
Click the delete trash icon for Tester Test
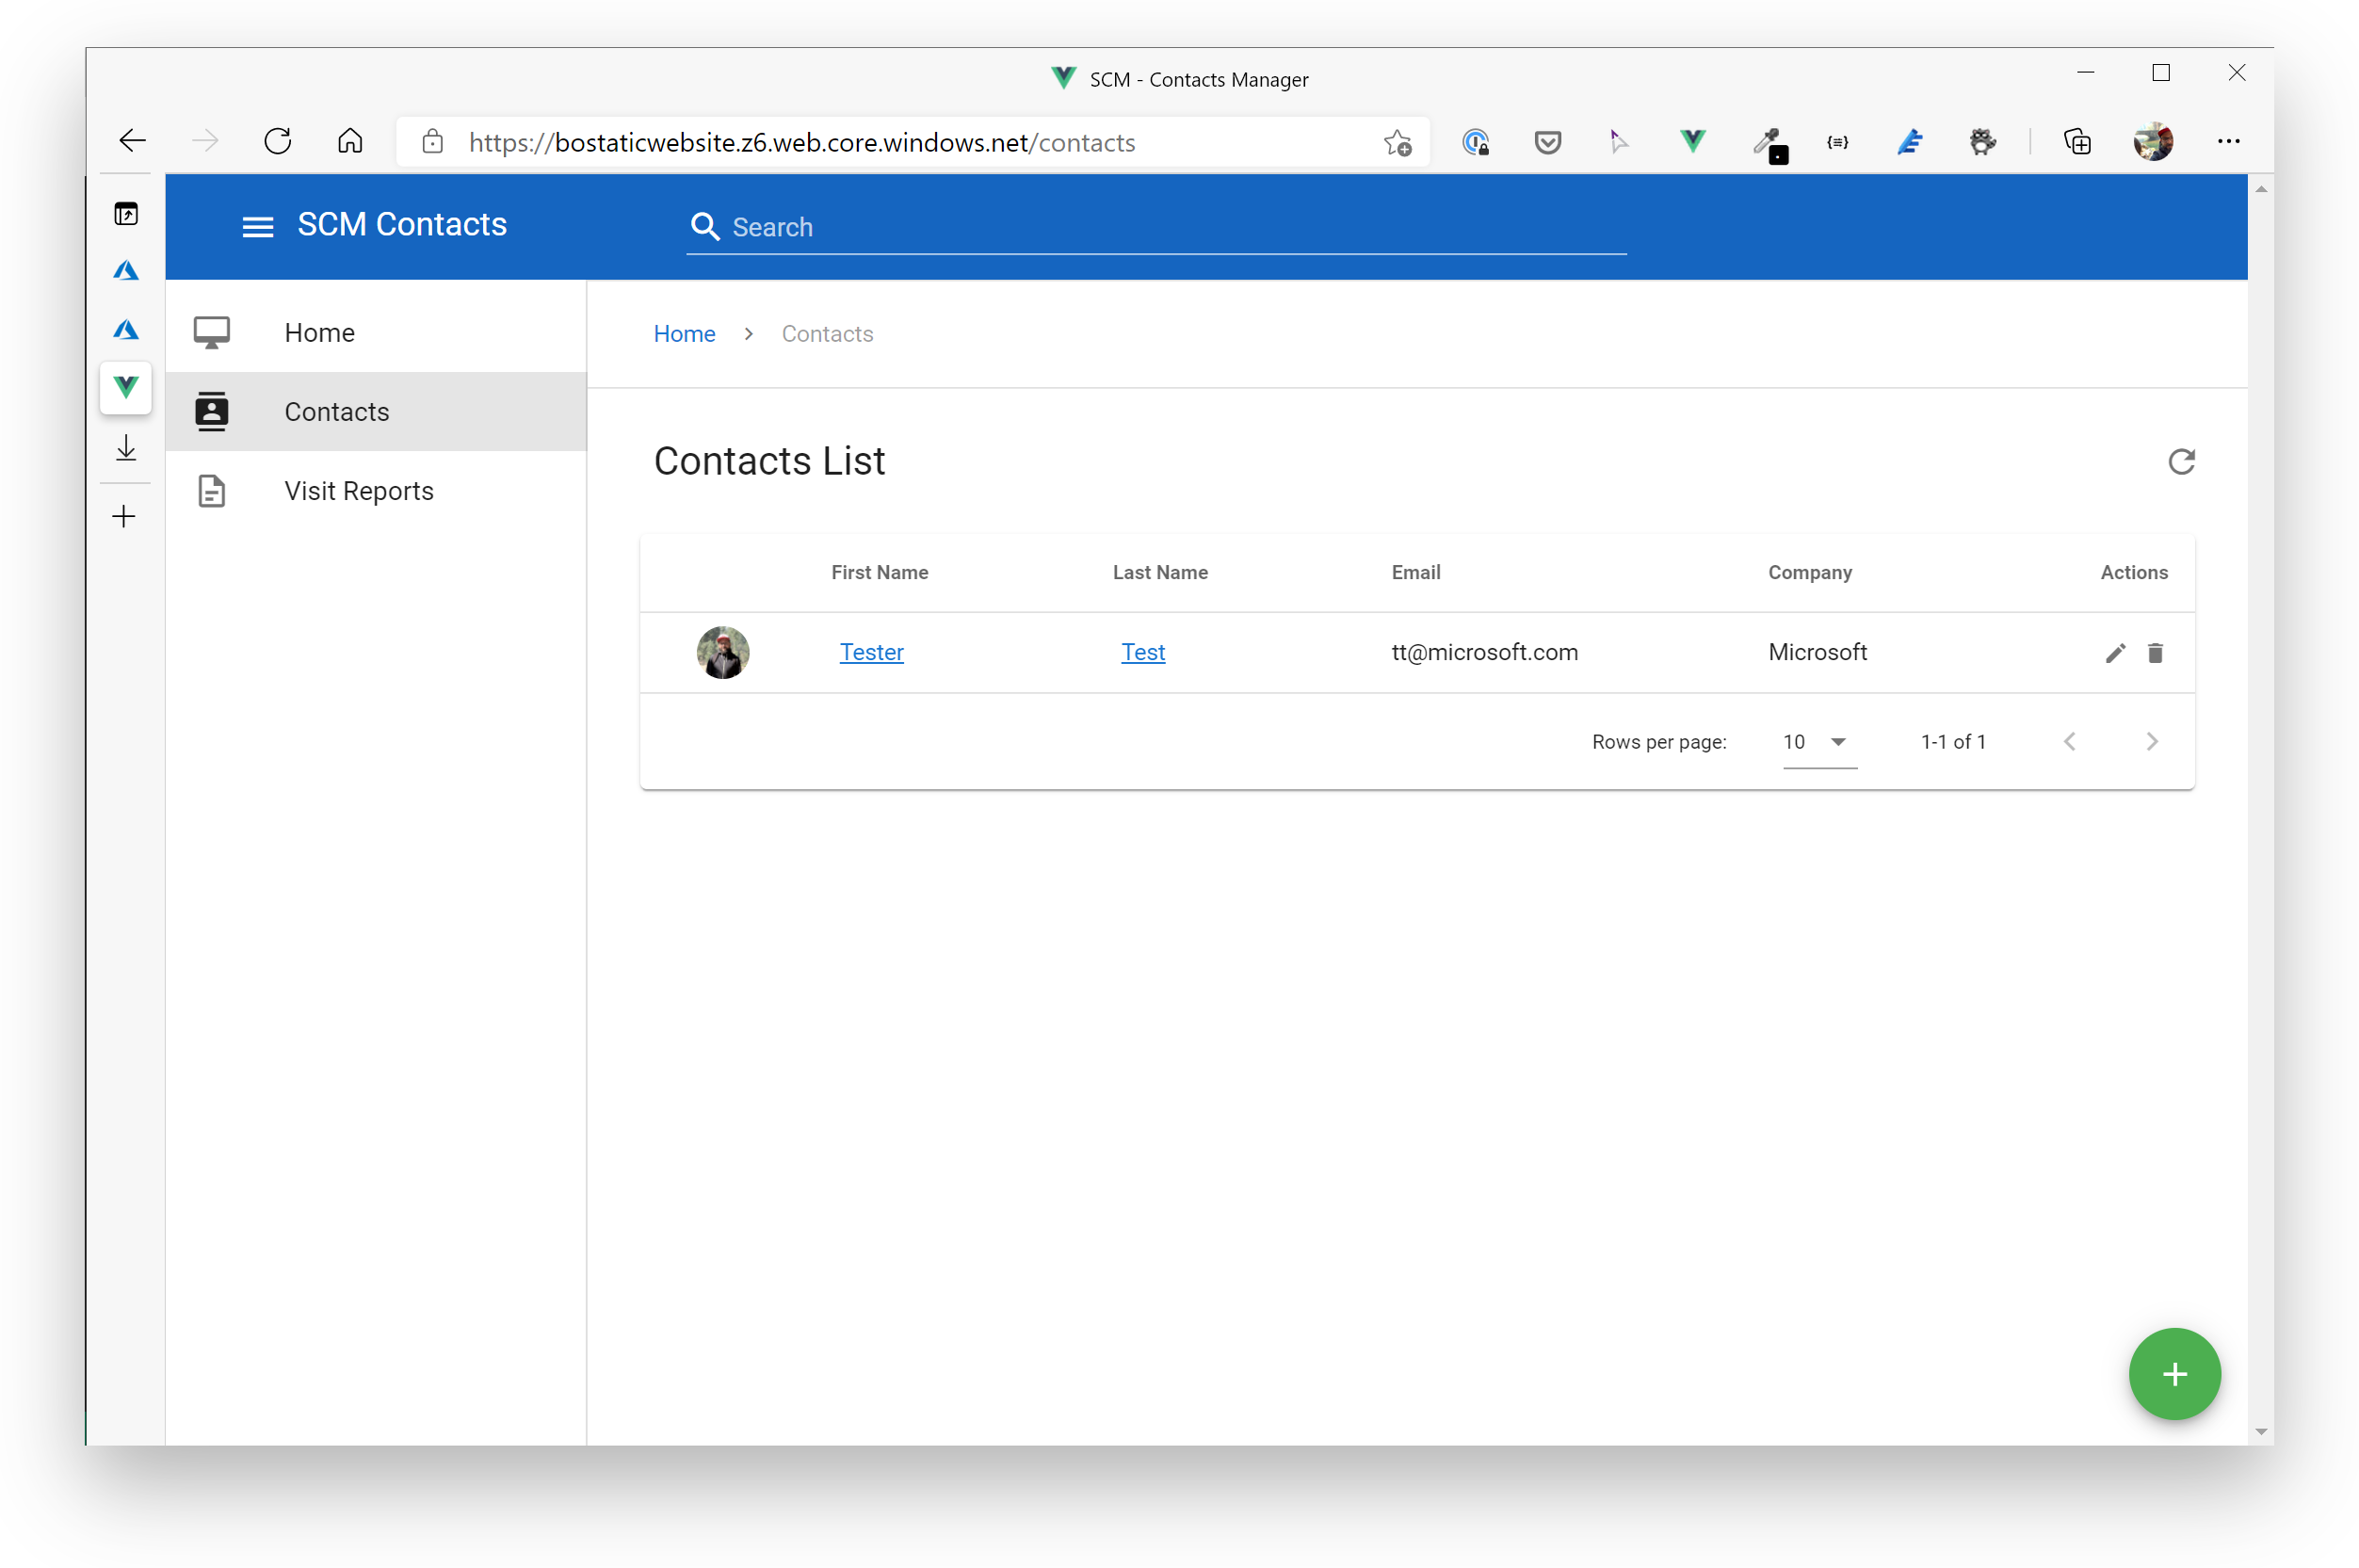pos(2156,651)
